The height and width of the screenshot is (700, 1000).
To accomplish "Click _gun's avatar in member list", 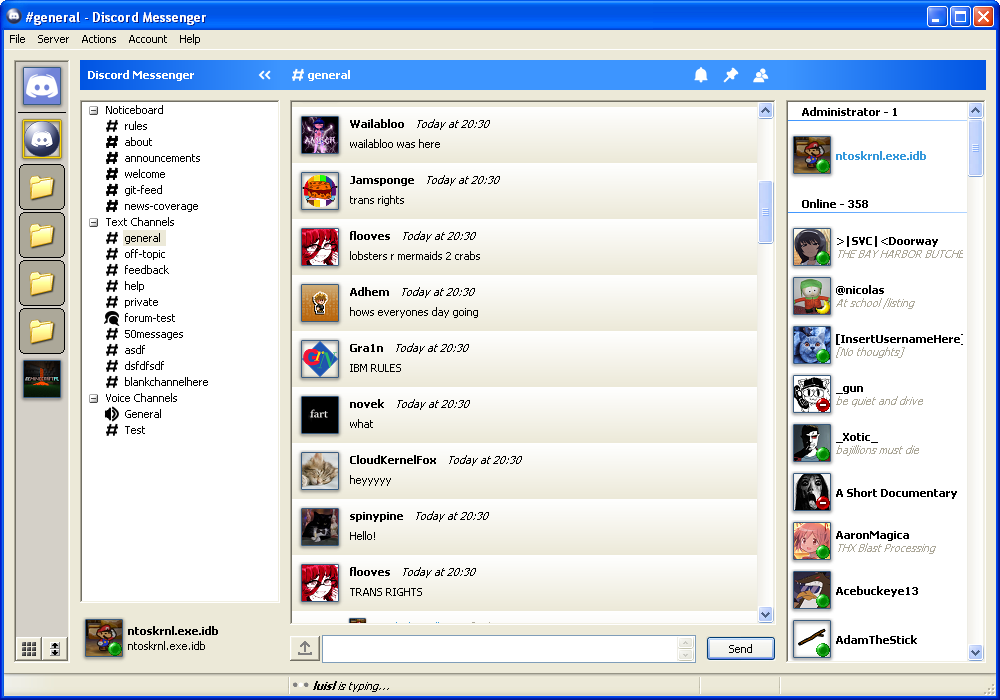I will tap(812, 394).
